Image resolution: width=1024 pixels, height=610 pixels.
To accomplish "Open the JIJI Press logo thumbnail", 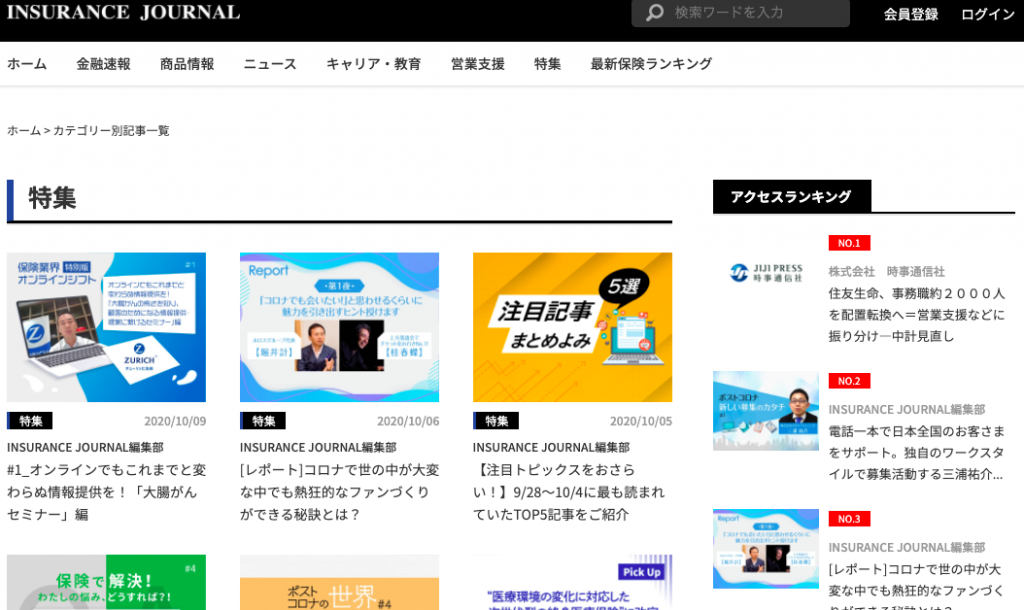I will pyautogui.click(x=765, y=272).
